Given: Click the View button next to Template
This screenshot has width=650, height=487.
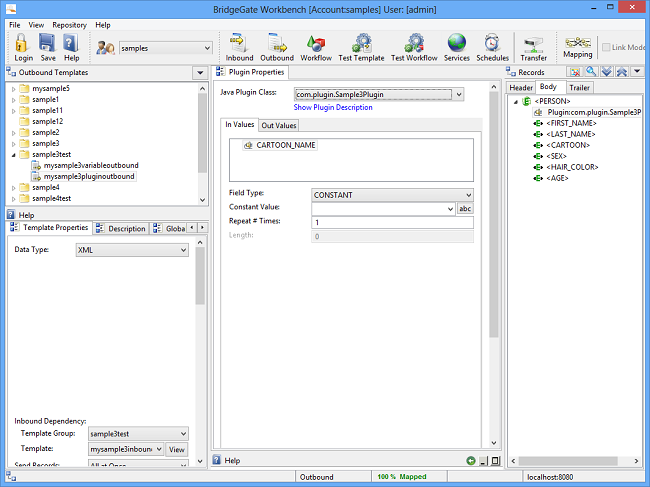Looking at the screenshot, I should click(x=177, y=449).
